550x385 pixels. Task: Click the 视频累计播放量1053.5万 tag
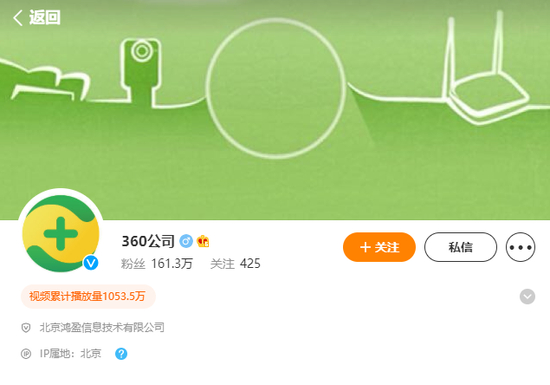[88, 297]
